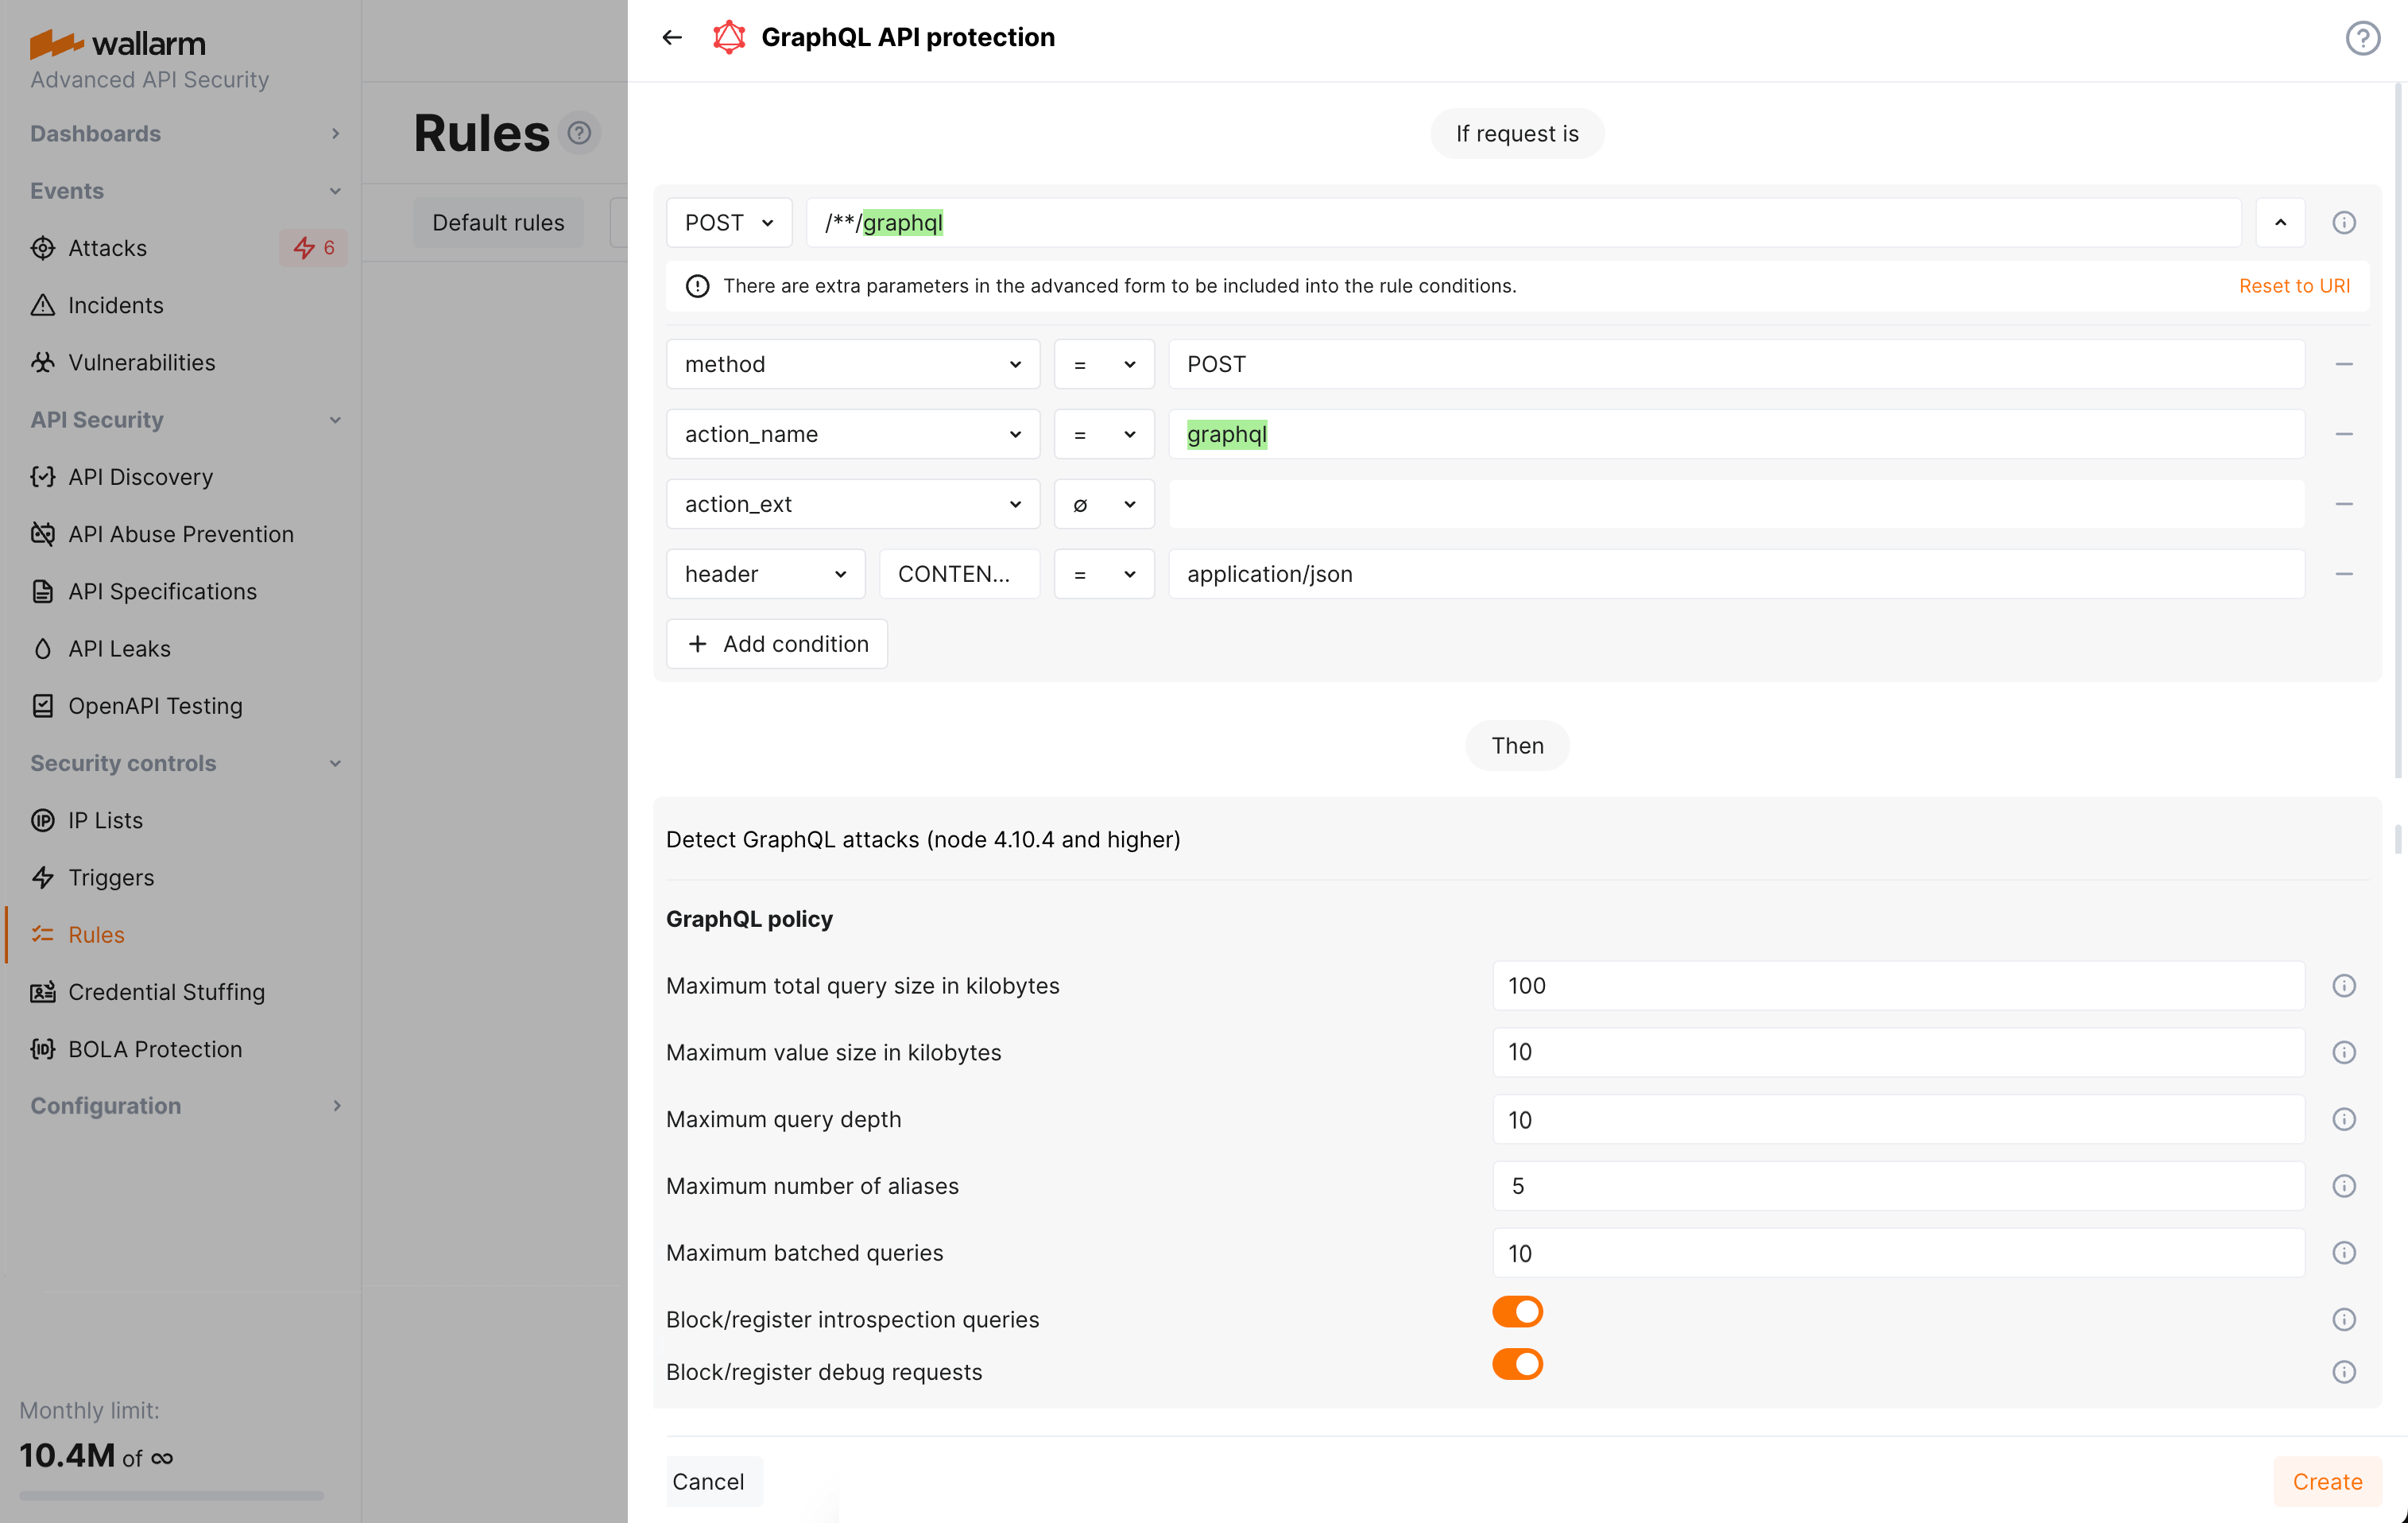The width and height of the screenshot is (2408, 1523).
Task: Open the Triggers section
Action: (110, 877)
